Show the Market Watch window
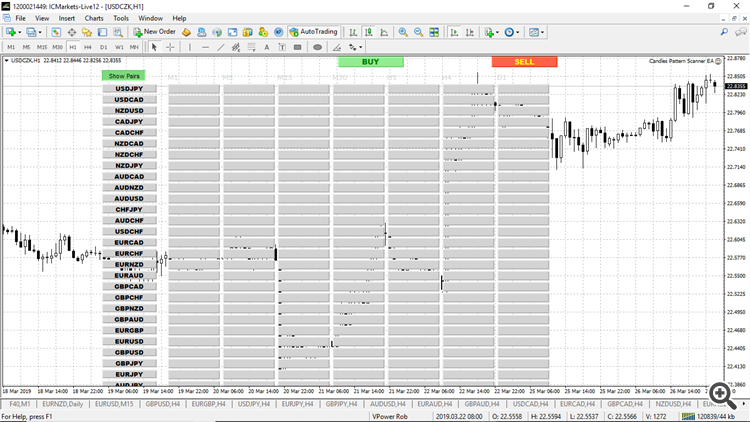This screenshot has width=750, height=422. (56, 32)
